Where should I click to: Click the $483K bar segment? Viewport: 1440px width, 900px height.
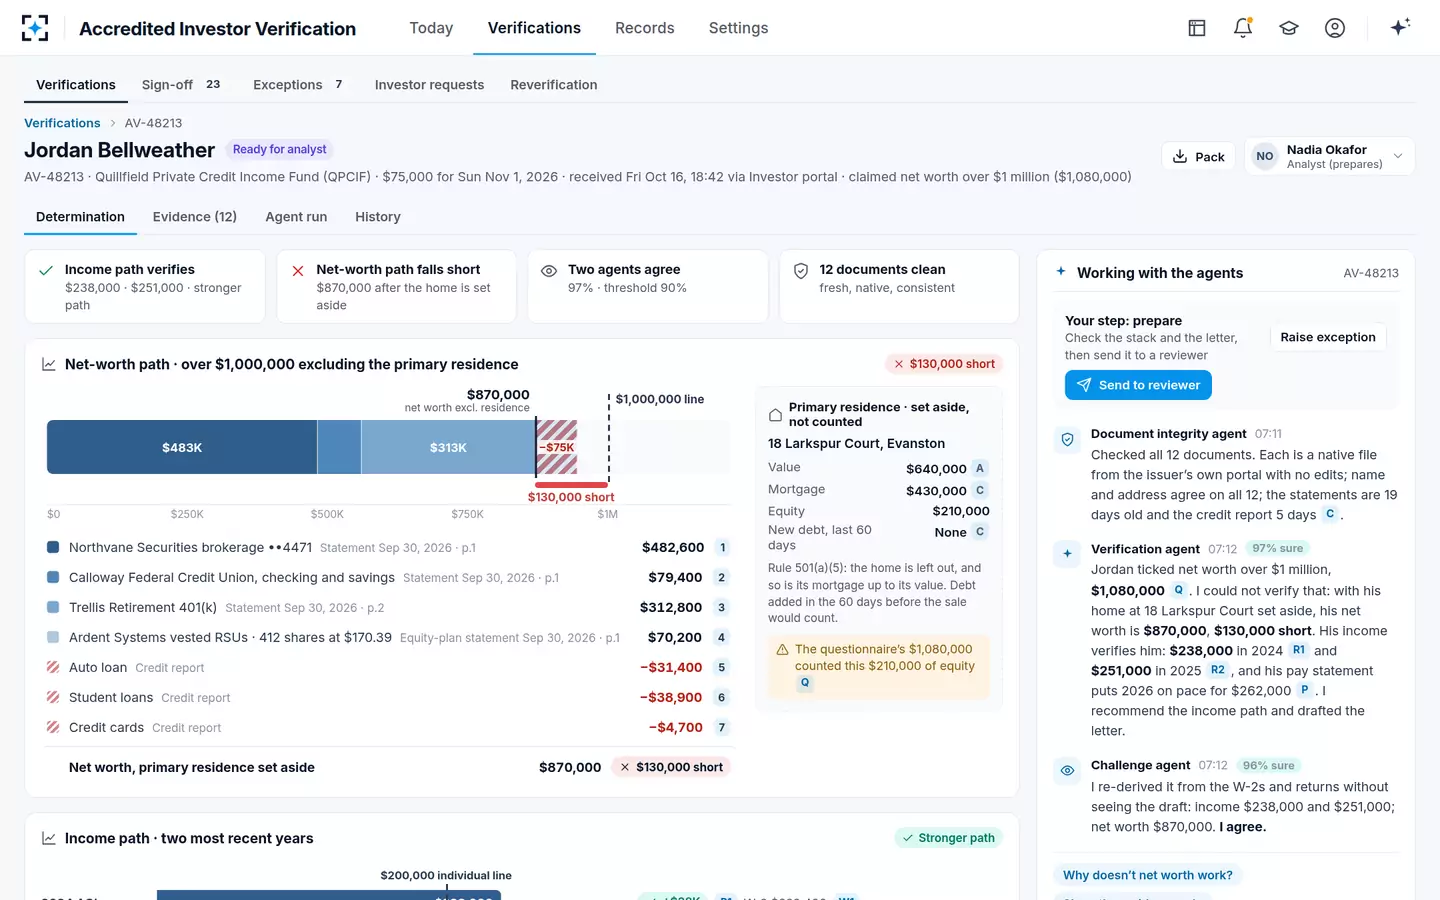point(182,447)
